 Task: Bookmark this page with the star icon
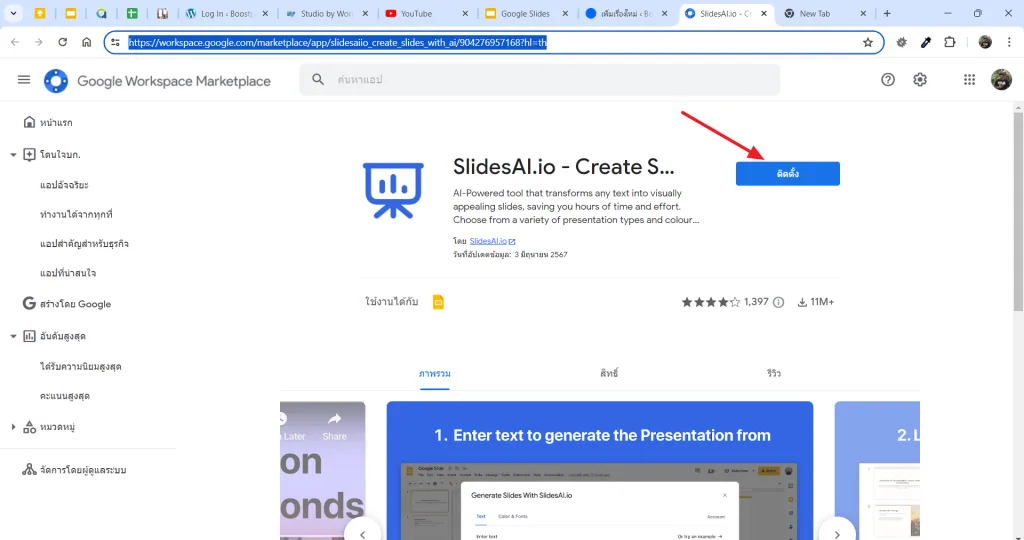(x=867, y=42)
